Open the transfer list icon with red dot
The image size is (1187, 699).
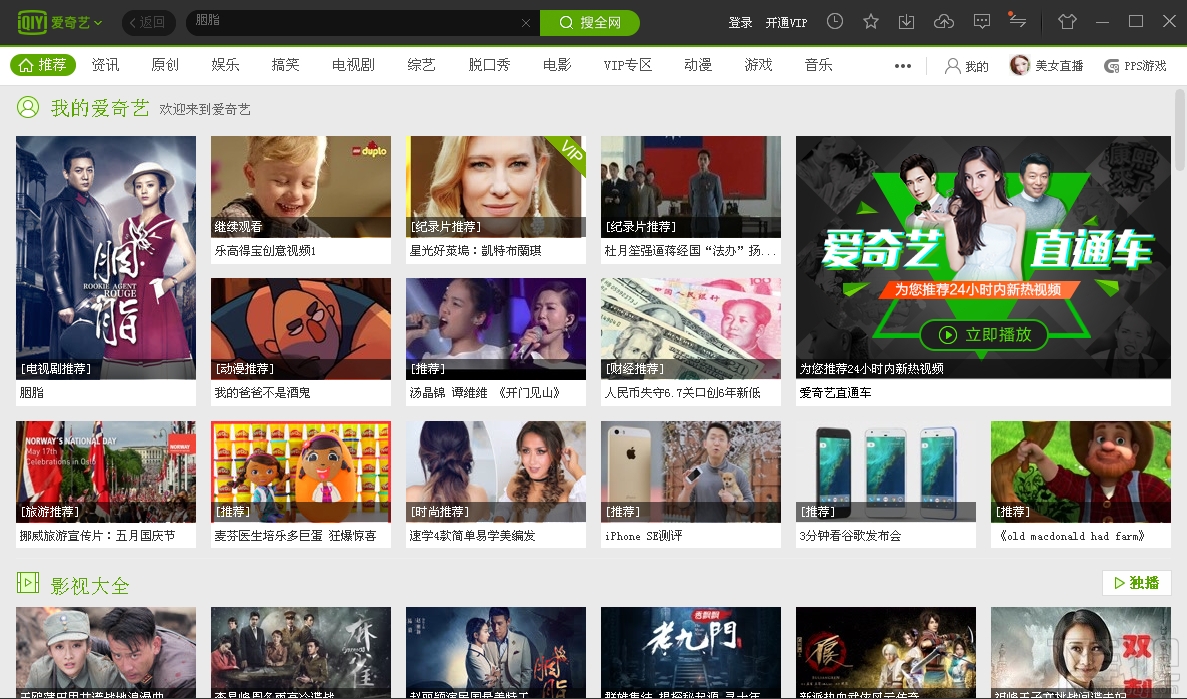pos(1017,20)
